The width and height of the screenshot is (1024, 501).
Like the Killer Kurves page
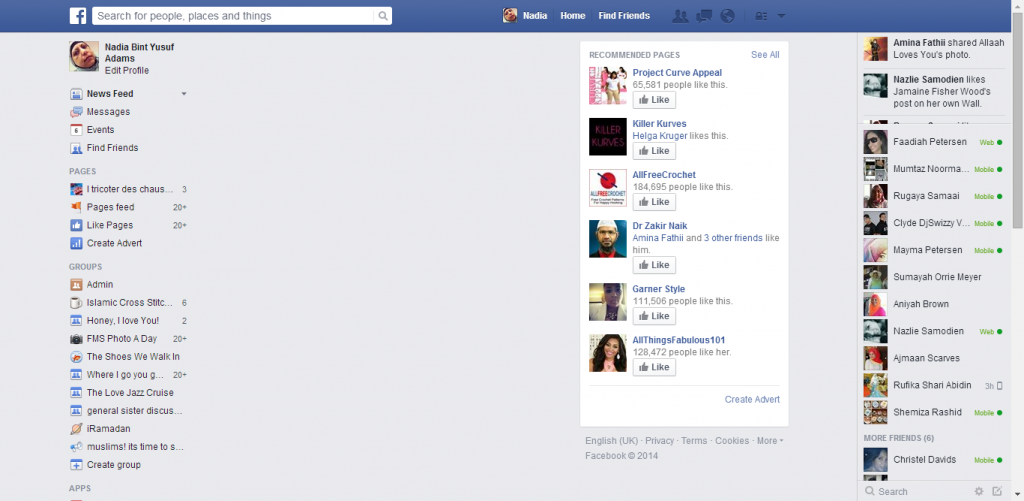(x=654, y=151)
